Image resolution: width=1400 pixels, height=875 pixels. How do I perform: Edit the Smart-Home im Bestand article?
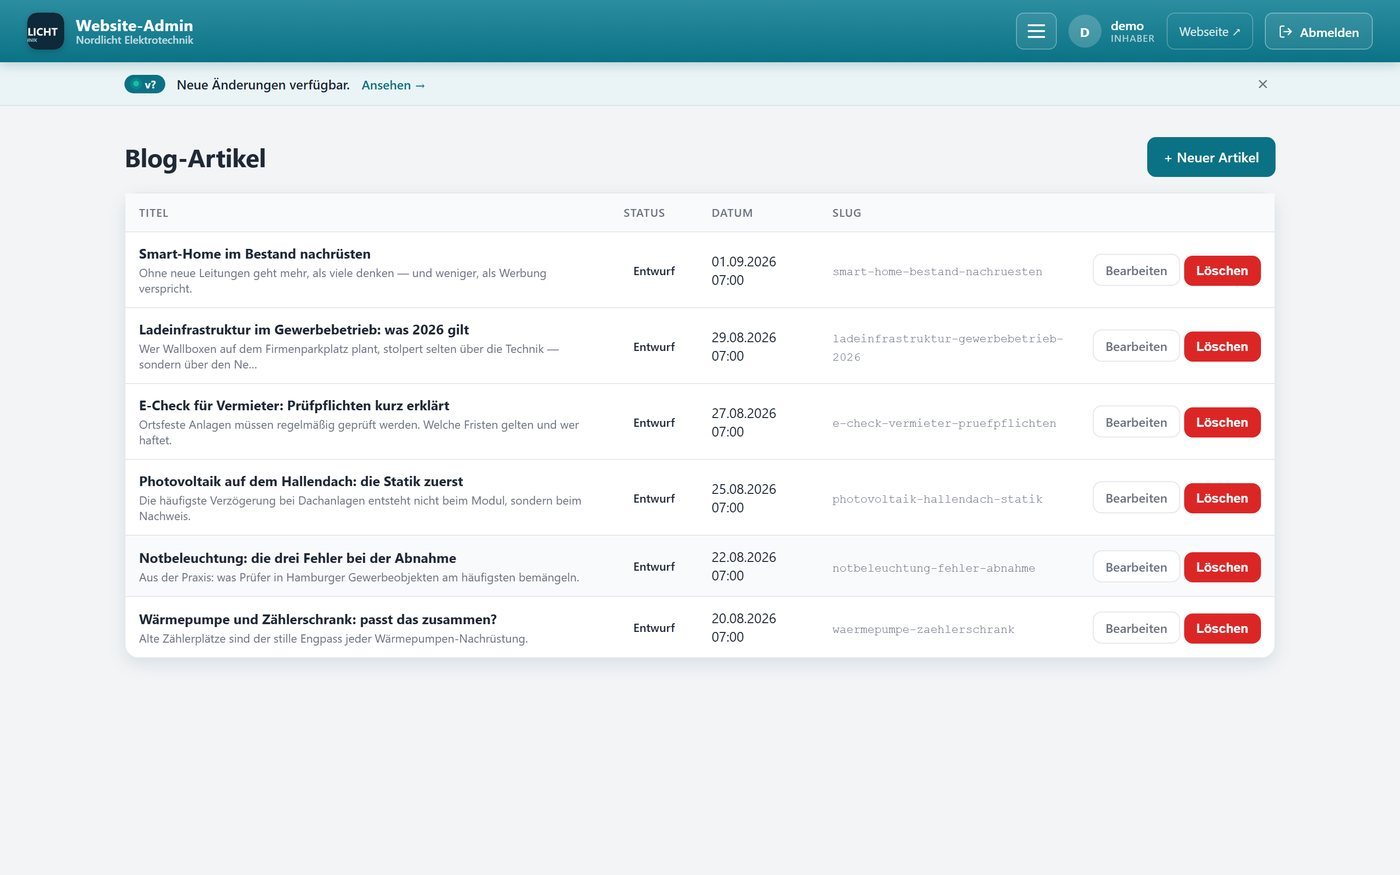click(1136, 271)
